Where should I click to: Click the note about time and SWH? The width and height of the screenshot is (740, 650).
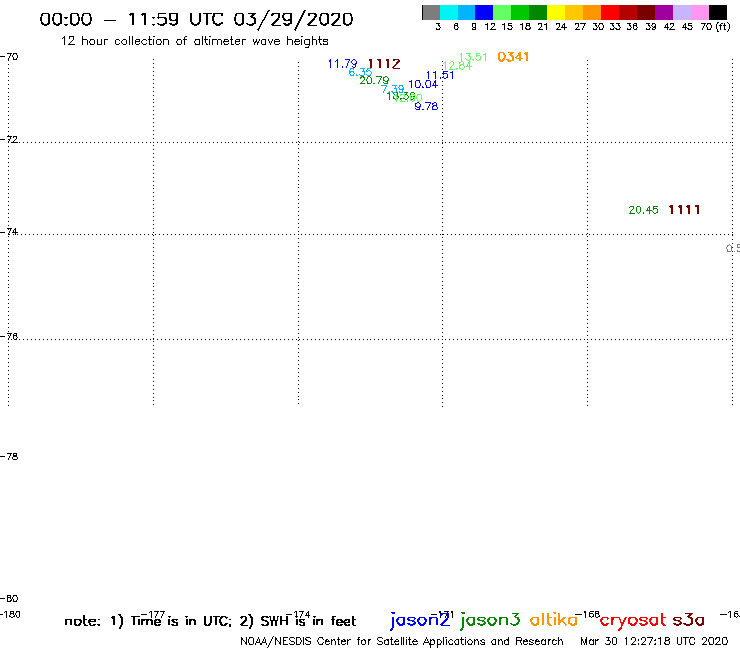point(210,621)
